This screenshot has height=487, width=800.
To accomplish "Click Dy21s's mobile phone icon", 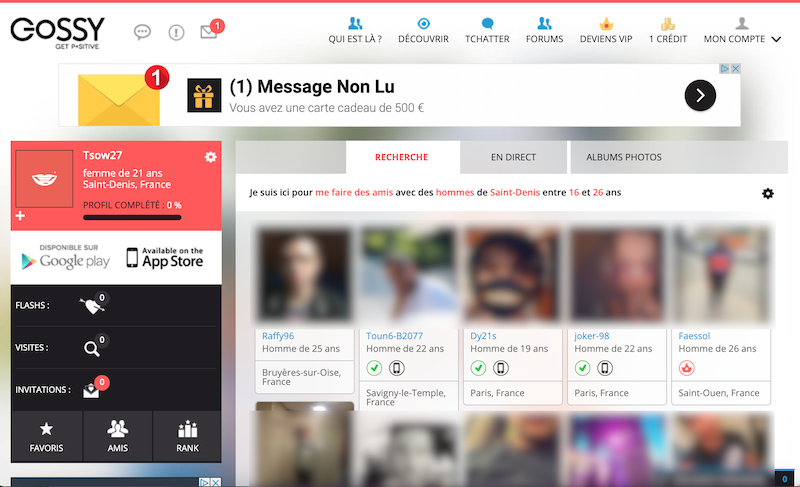I will point(501,368).
